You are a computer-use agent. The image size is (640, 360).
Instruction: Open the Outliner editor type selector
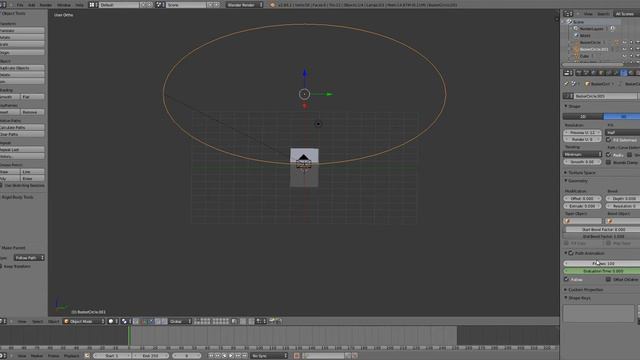(x=568, y=13)
